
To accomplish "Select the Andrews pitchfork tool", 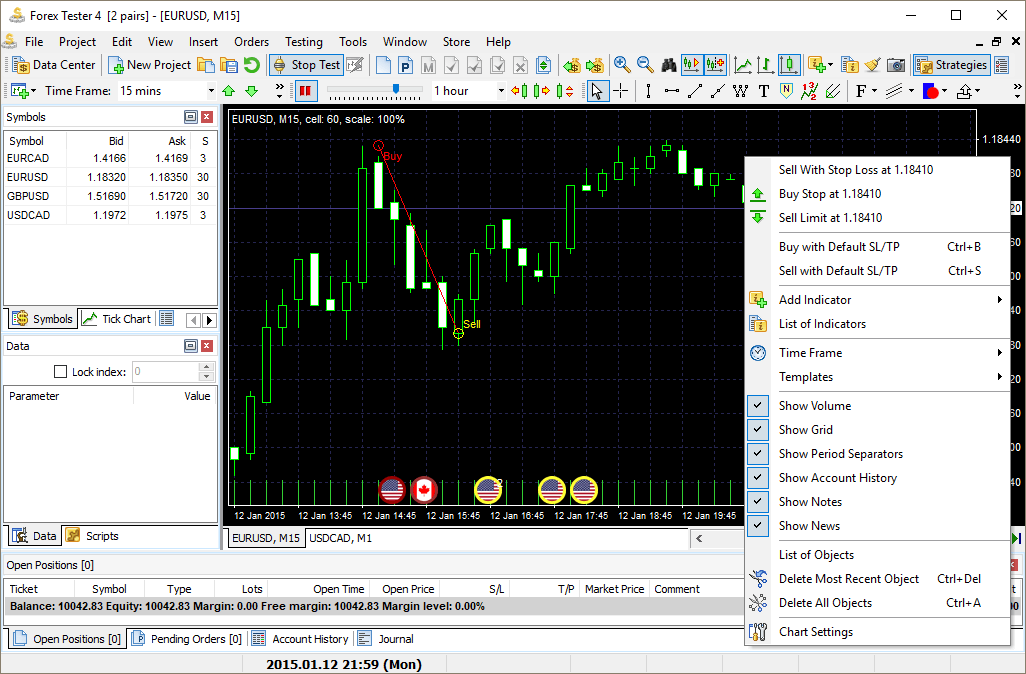I will coord(832,91).
